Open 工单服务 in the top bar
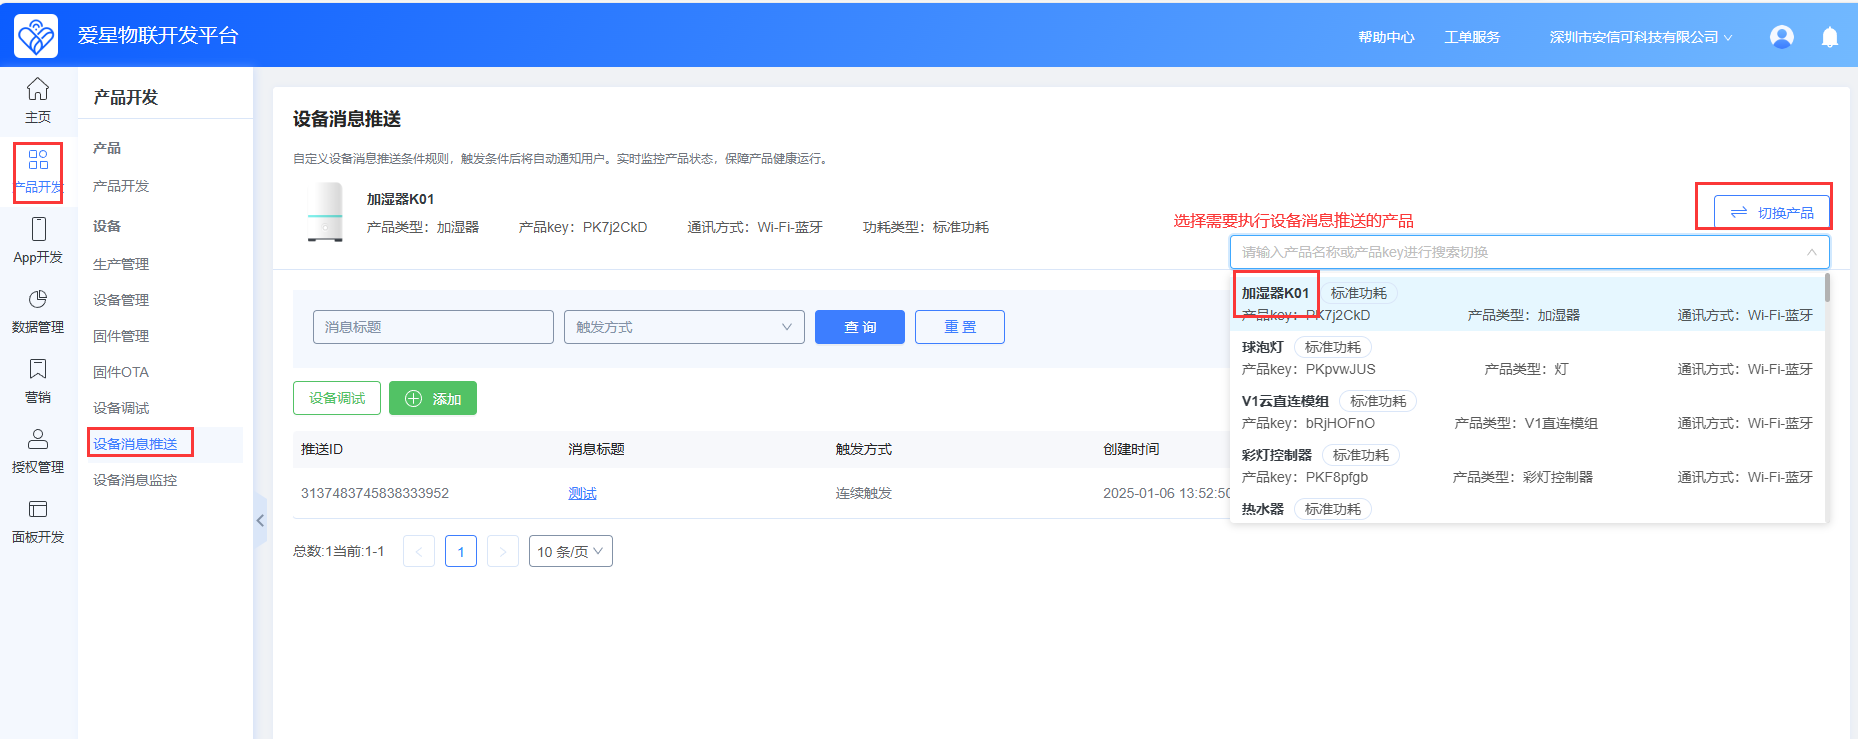 click(x=1472, y=37)
